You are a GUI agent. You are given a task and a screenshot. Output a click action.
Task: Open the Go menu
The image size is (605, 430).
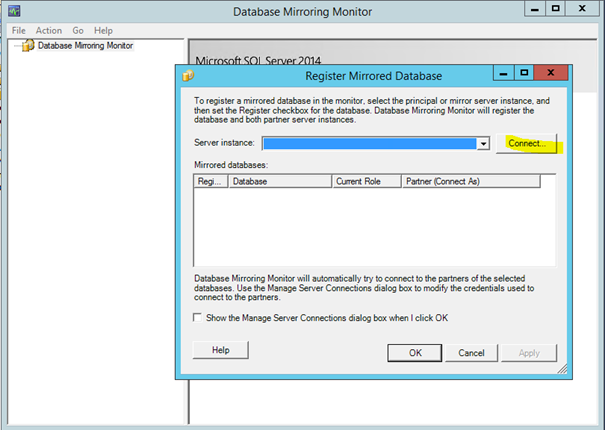point(77,31)
